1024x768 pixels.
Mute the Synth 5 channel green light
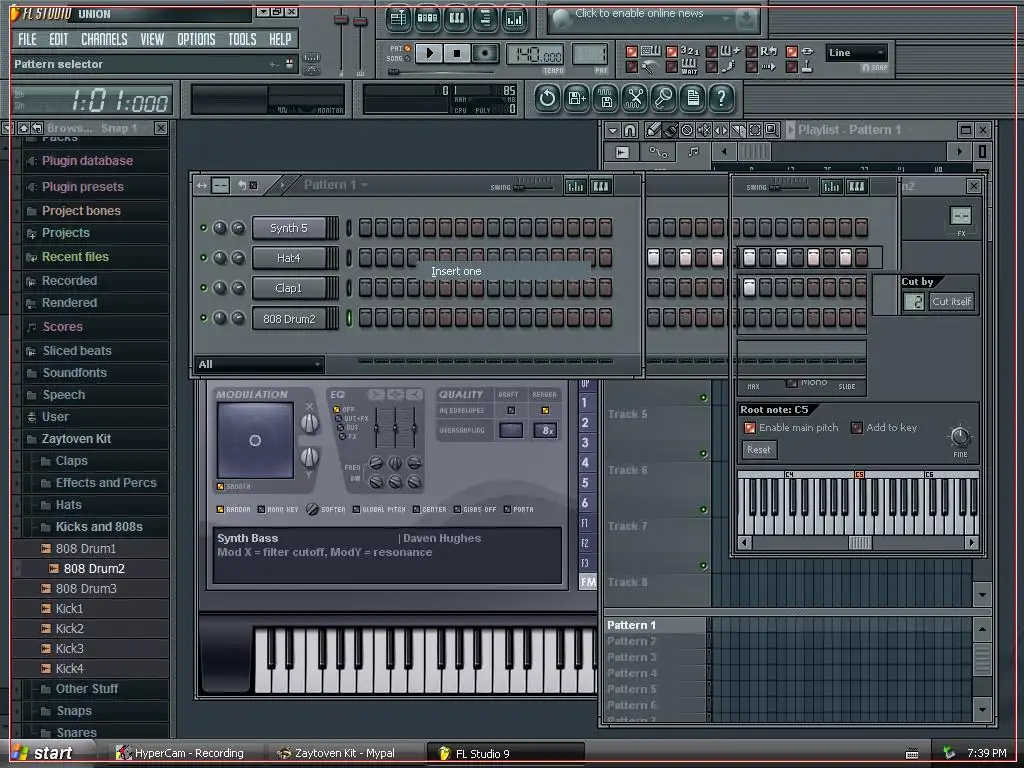pyautogui.click(x=203, y=228)
